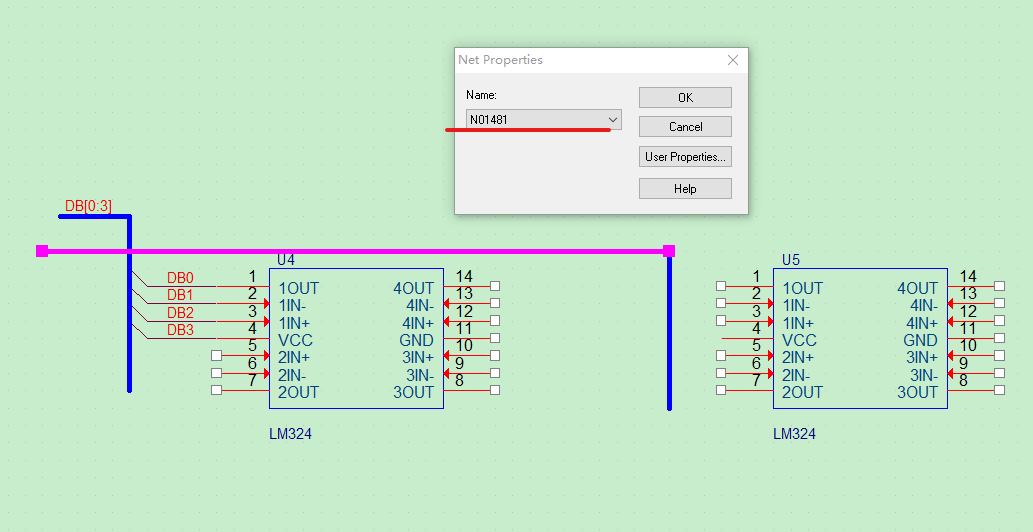This screenshot has width=1033, height=532.
Task: Grab the magenta wire's left end handle
Action: pyautogui.click(x=42, y=251)
